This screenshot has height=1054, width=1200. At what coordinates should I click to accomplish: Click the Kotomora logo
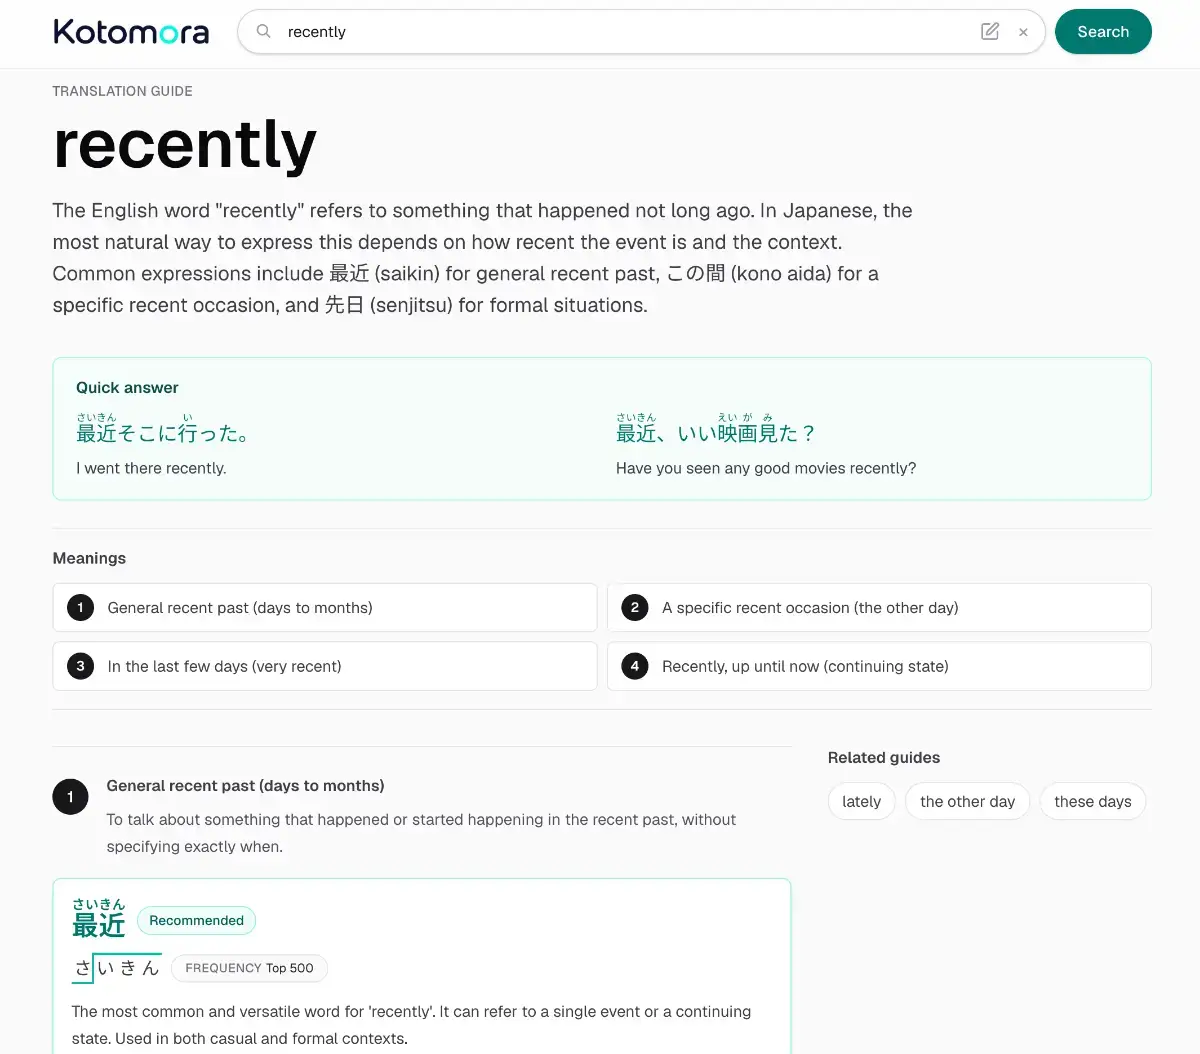click(131, 32)
